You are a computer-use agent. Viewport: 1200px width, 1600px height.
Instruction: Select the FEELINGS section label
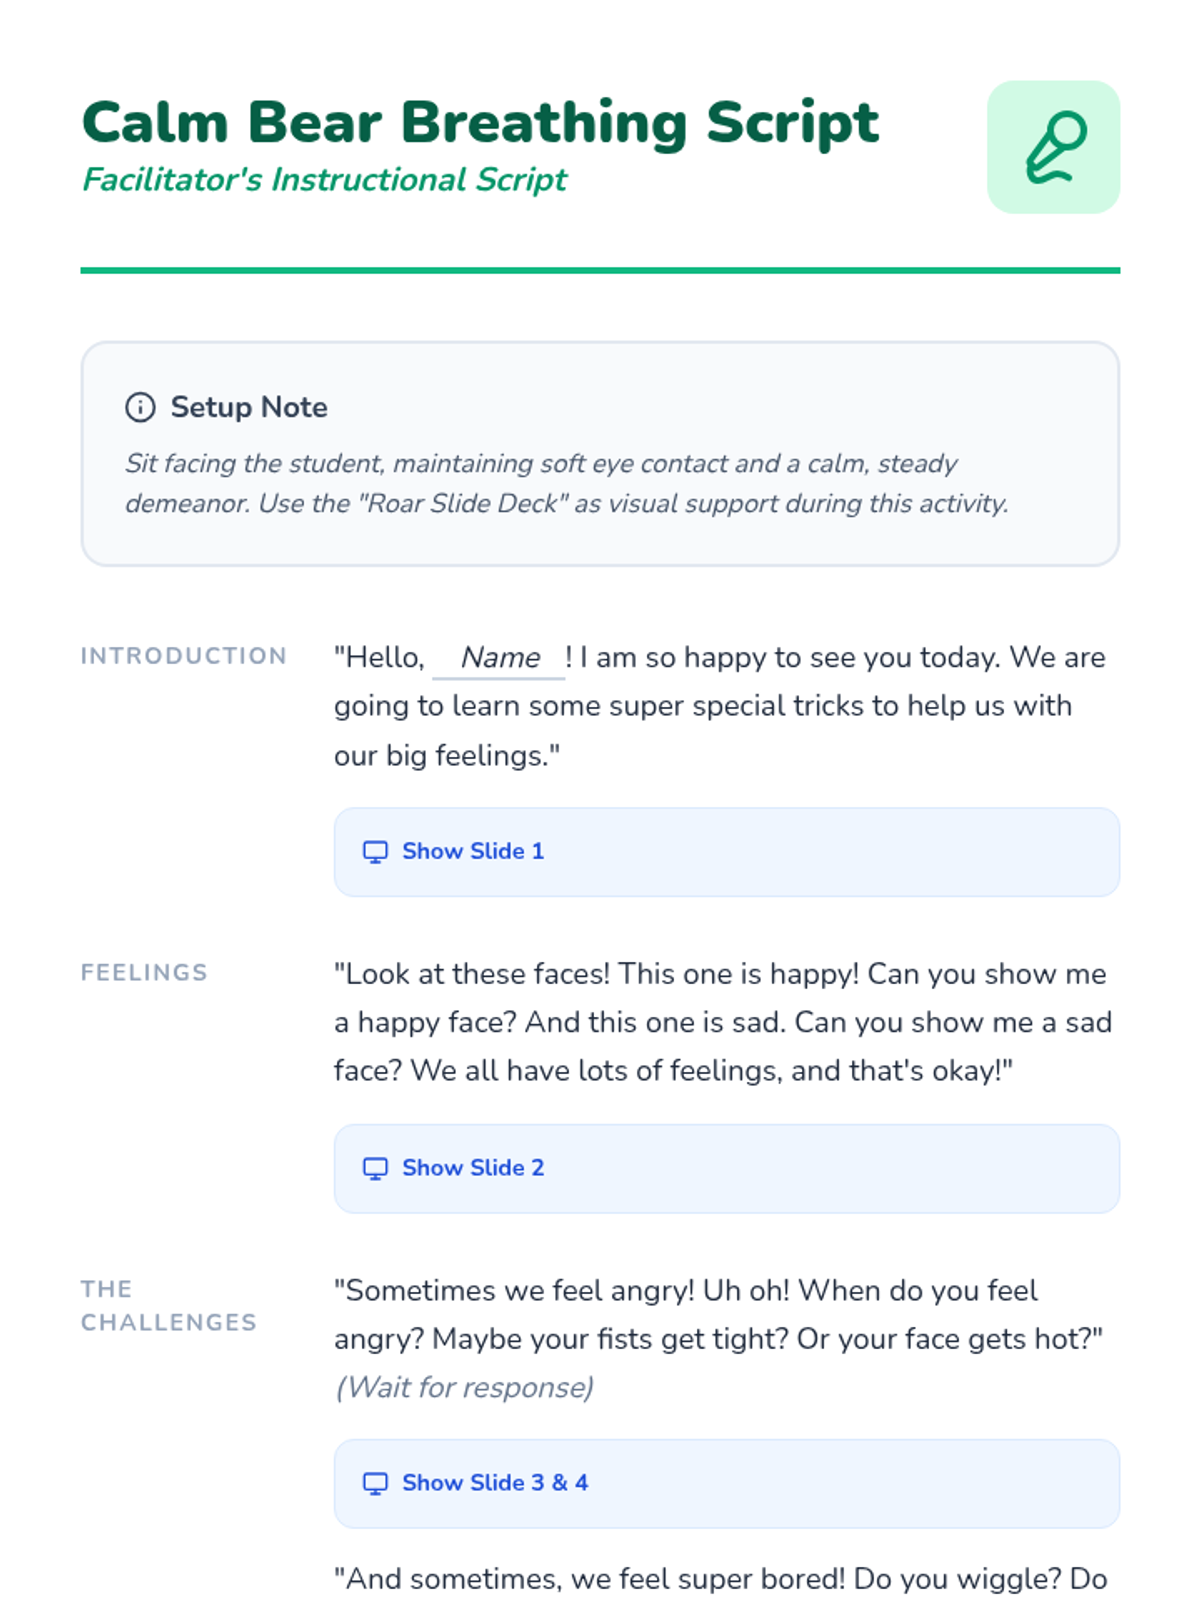[144, 973]
